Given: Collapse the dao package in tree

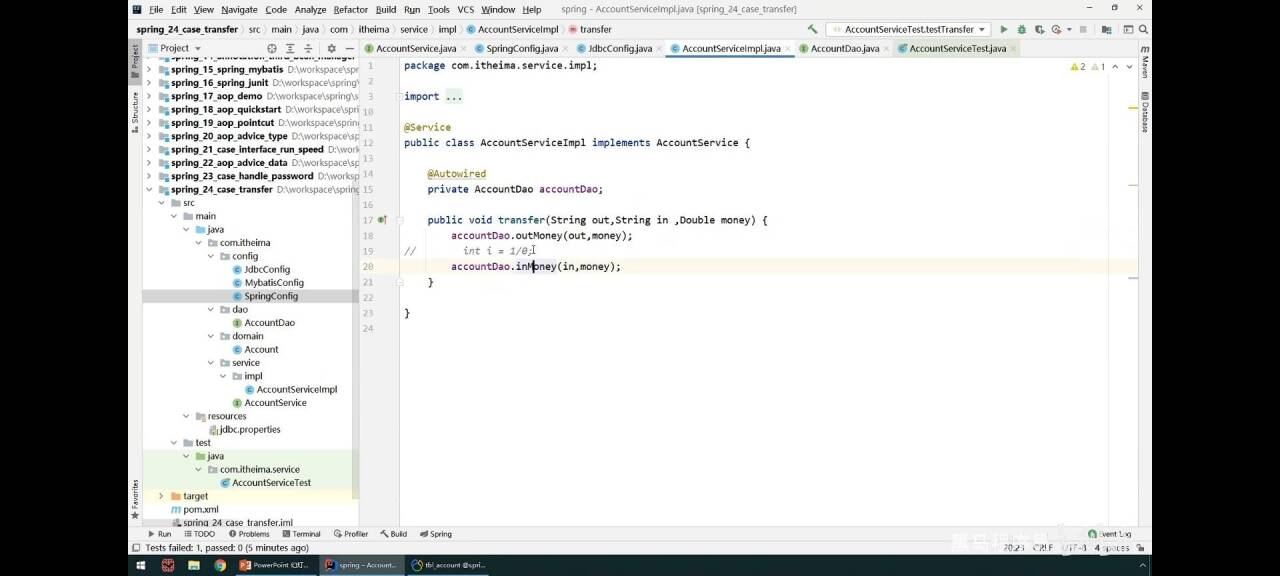Looking at the screenshot, I should click(211, 309).
